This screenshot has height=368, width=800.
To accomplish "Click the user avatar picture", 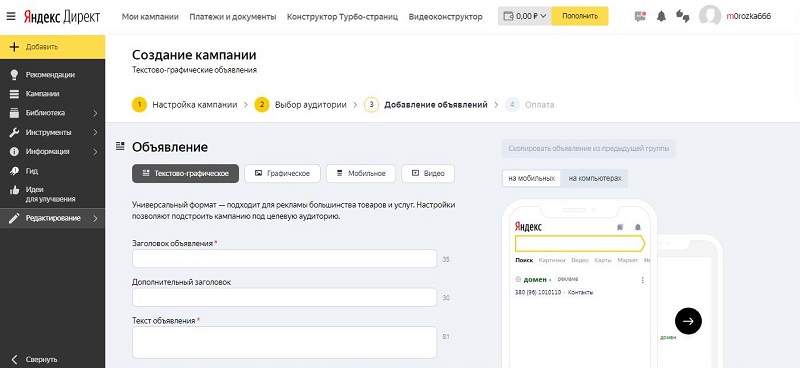I will pyautogui.click(x=710, y=16).
